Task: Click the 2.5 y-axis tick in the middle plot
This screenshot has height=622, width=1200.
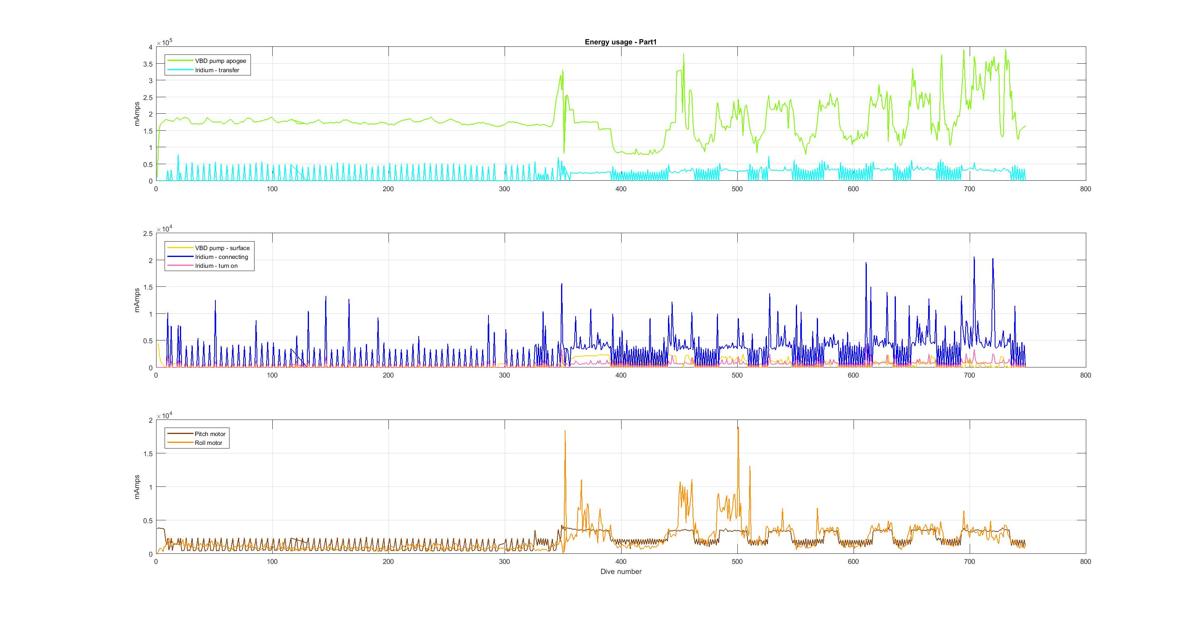Action: [x=147, y=234]
